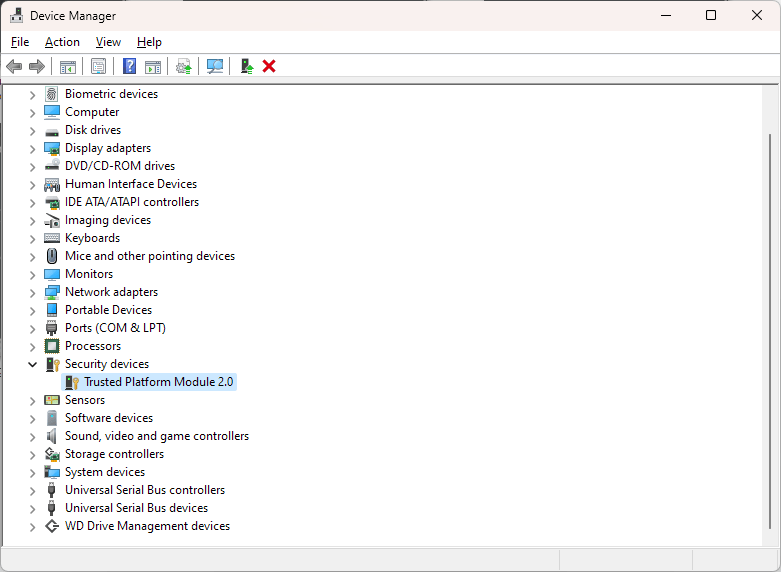Click the blue Help question mark icon
781x572 pixels.
129,66
